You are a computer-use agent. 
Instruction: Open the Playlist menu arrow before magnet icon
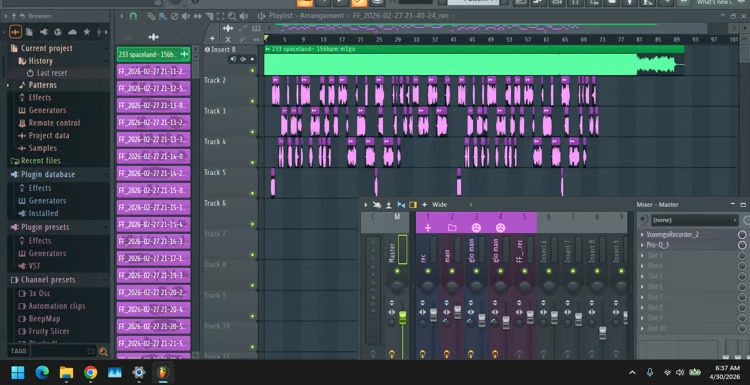point(121,16)
